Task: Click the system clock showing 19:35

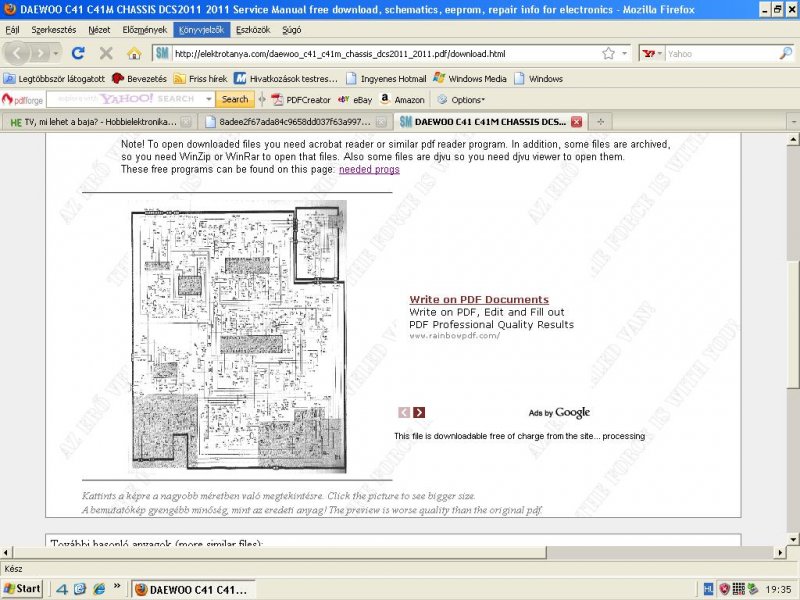Action: point(778,589)
